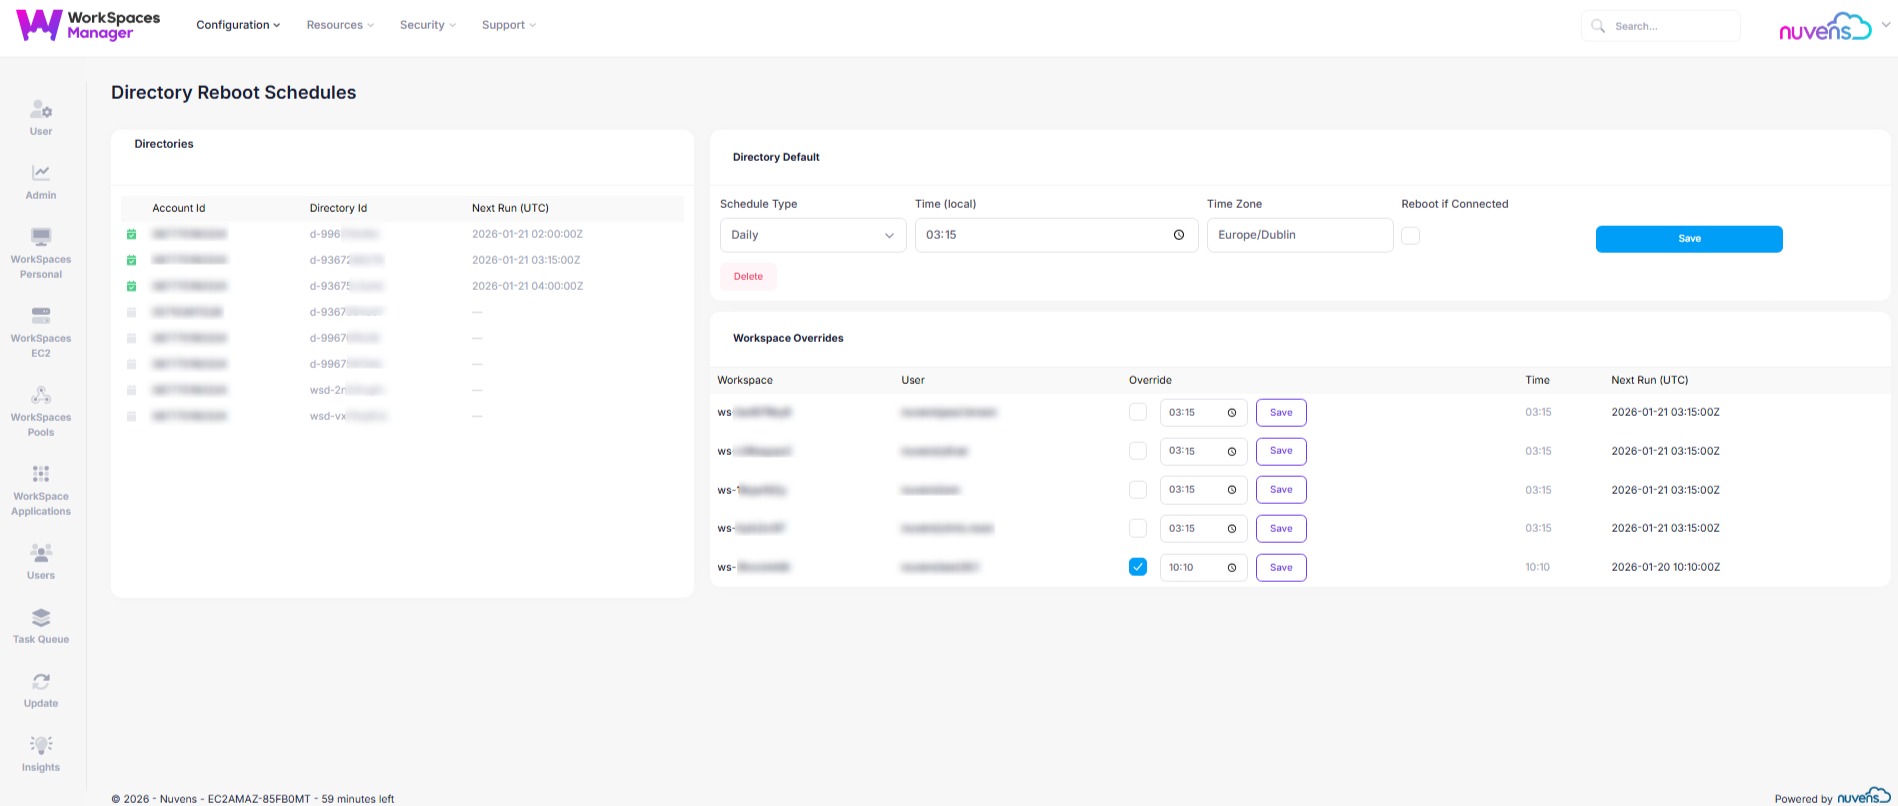The width and height of the screenshot is (1898, 806).
Task: Open the Schedule Type dropdown
Action: 812,236
